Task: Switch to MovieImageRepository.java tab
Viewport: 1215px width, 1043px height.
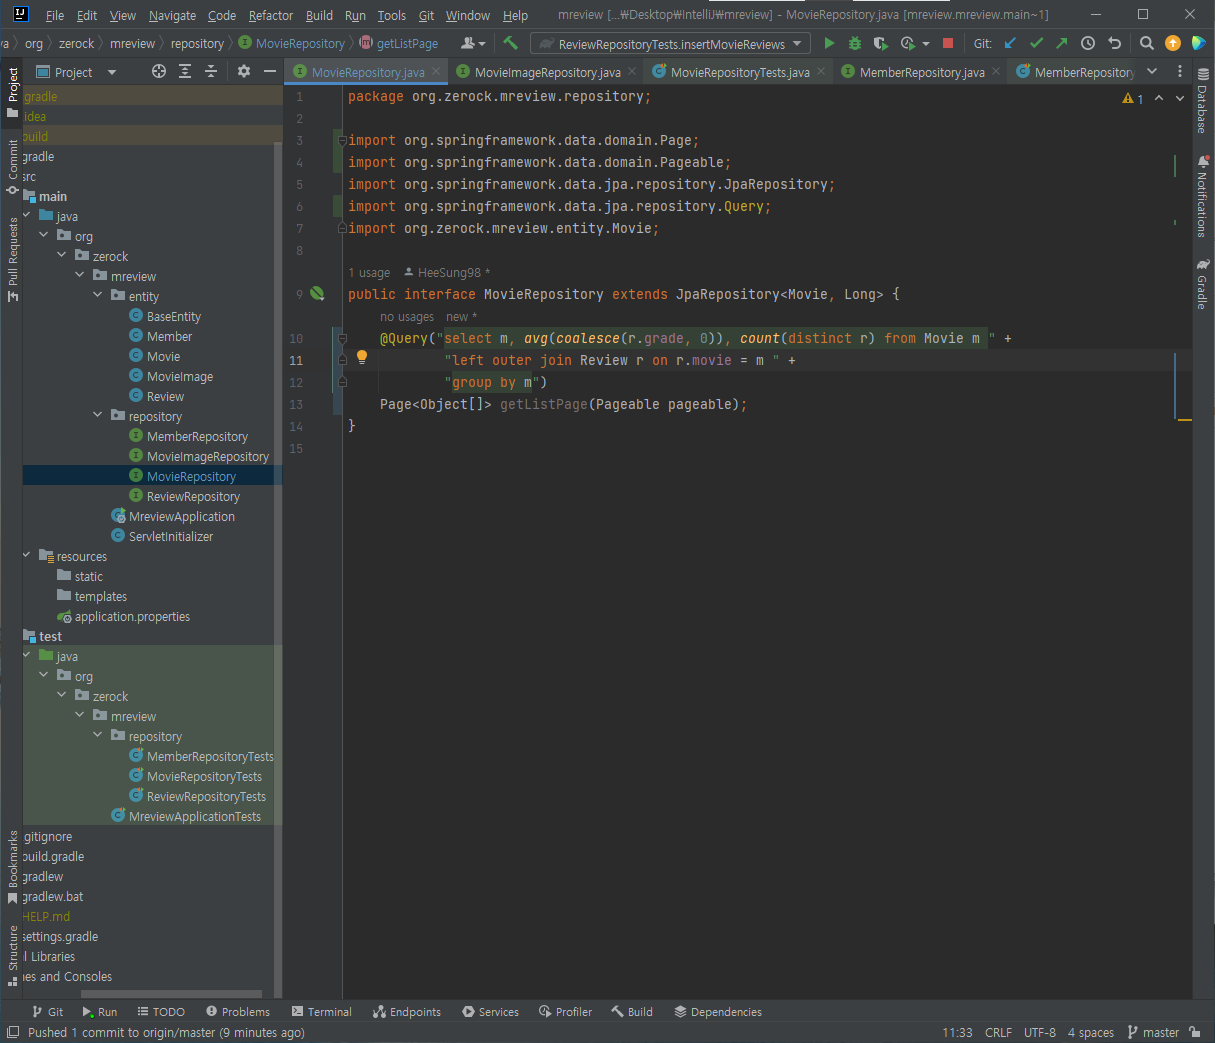Action: pos(546,72)
